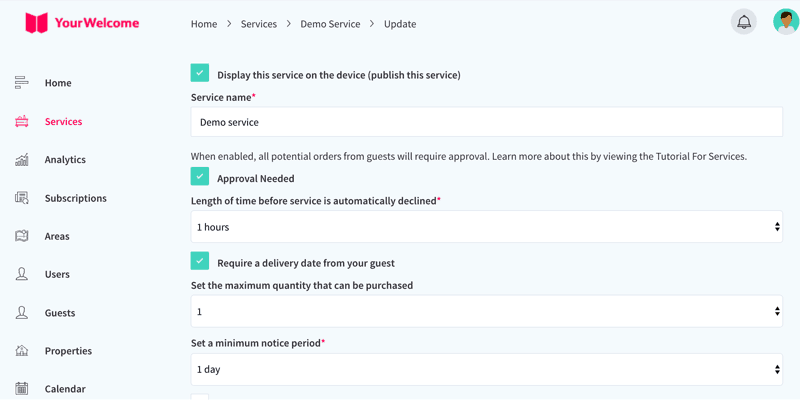Navigate to Demo Service breadcrumb
This screenshot has width=800, height=400.
pyautogui.click(x=330, y=24)
